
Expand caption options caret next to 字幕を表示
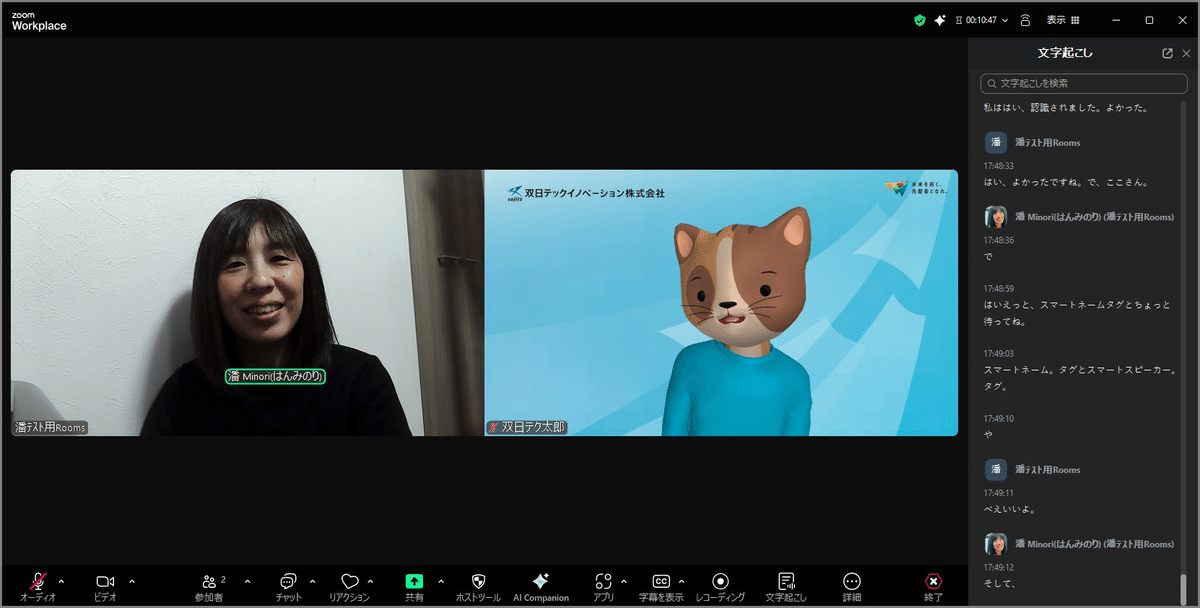[682, 581]
